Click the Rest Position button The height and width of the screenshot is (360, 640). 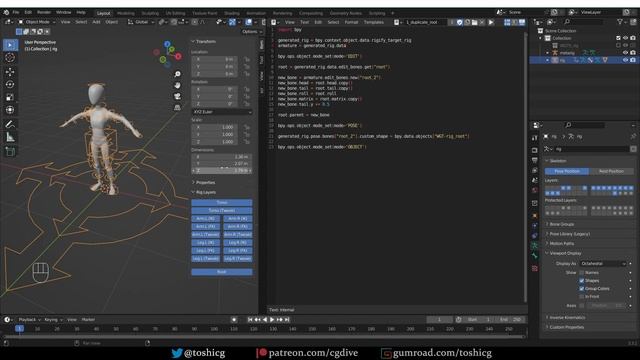[611, 171]
